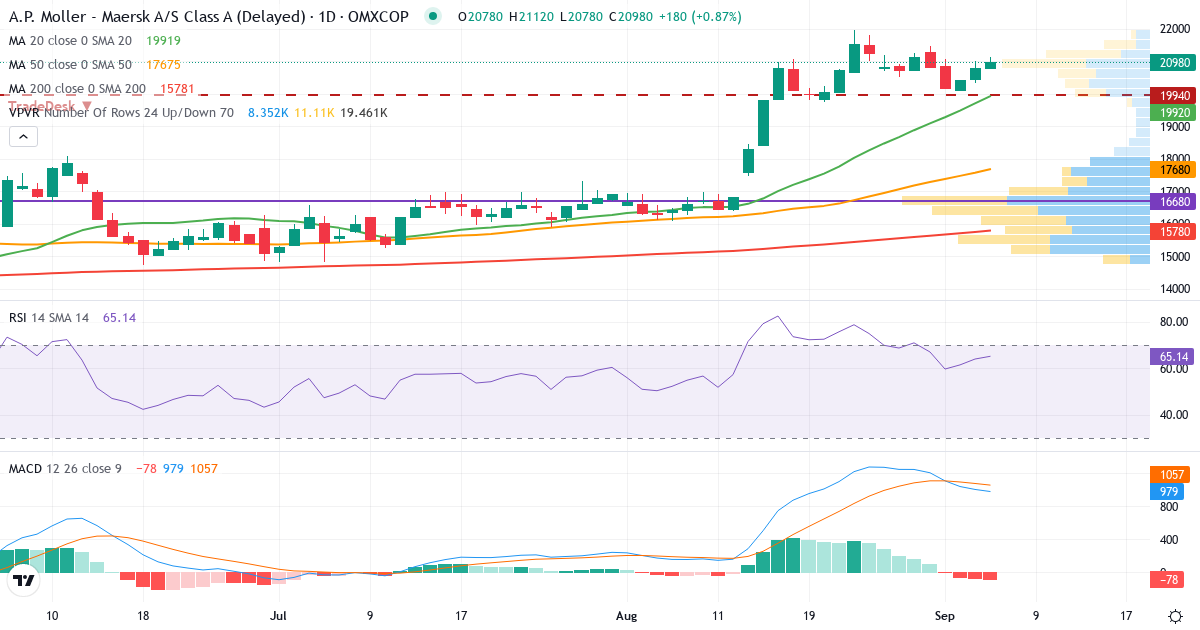Screen dimensions: 1200x630
Task: Click the orange 1057 signal value in legend
Action: point(204,468)
